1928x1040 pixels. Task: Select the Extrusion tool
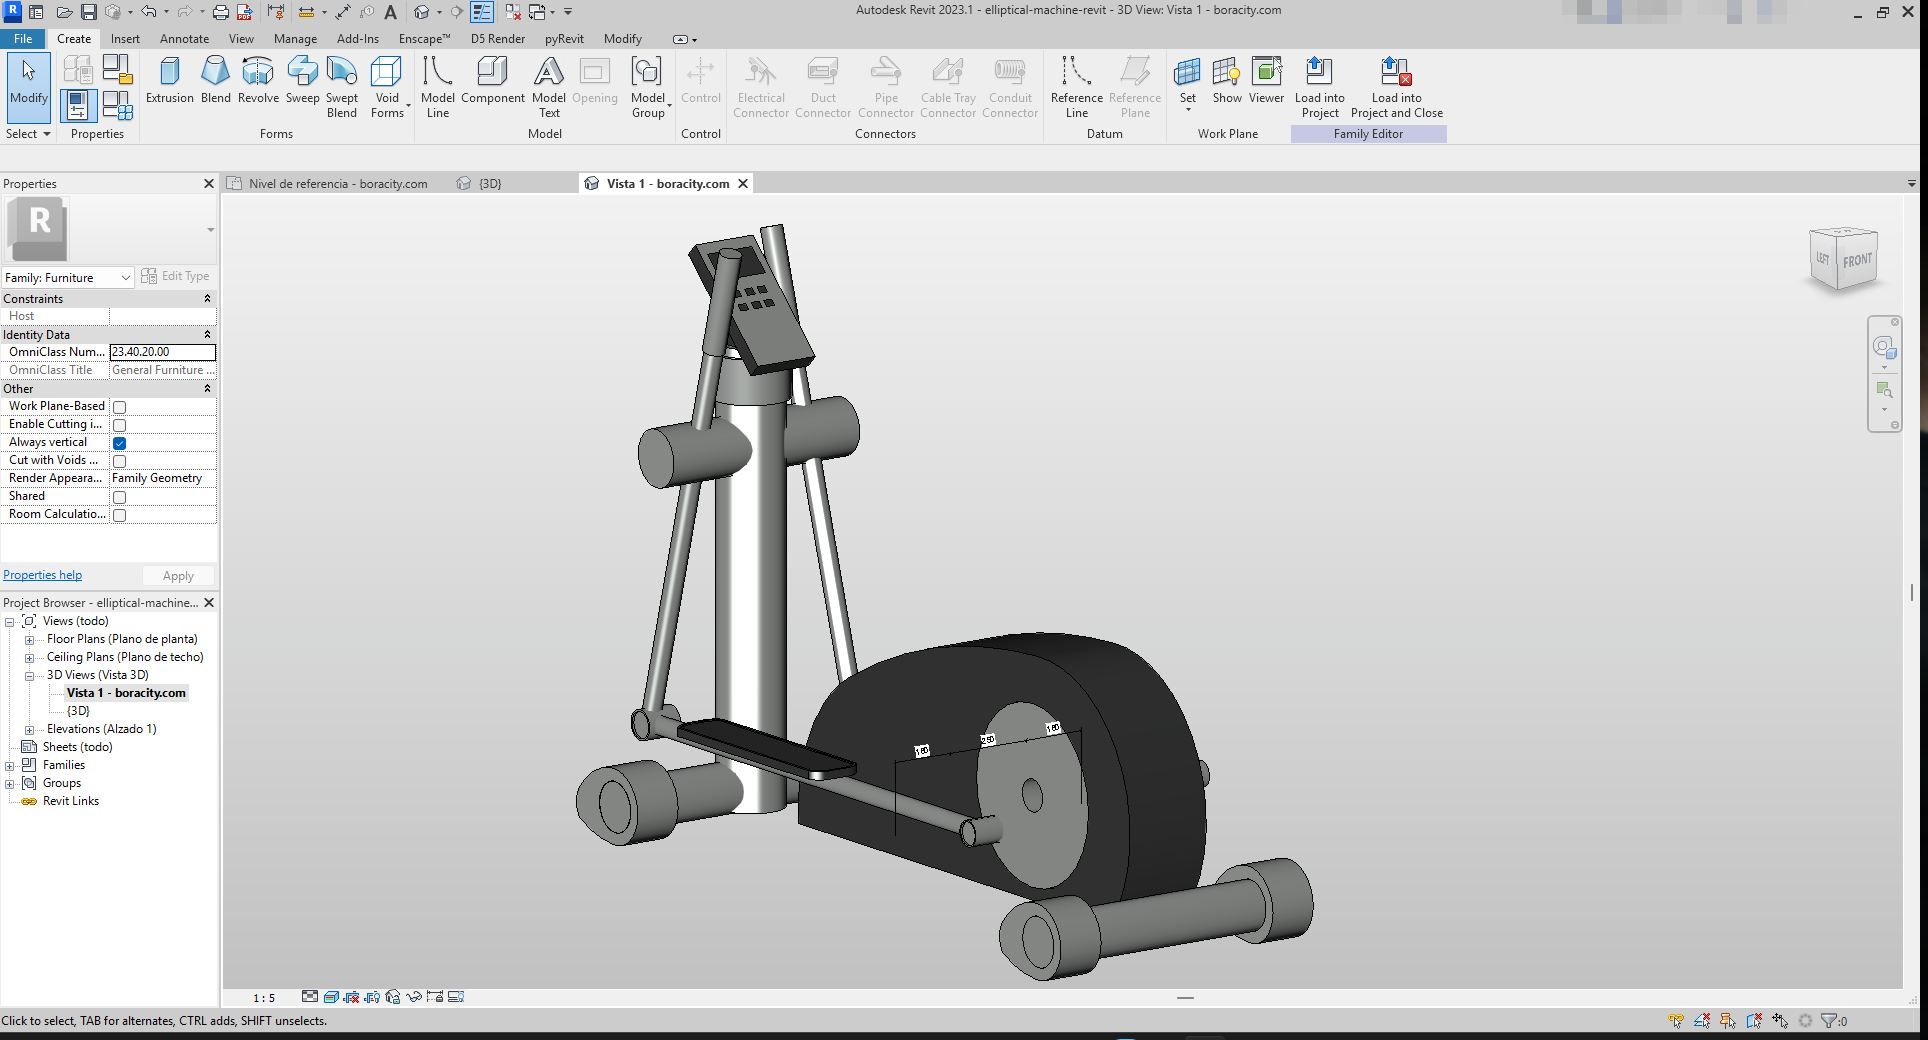coord(169,80)
